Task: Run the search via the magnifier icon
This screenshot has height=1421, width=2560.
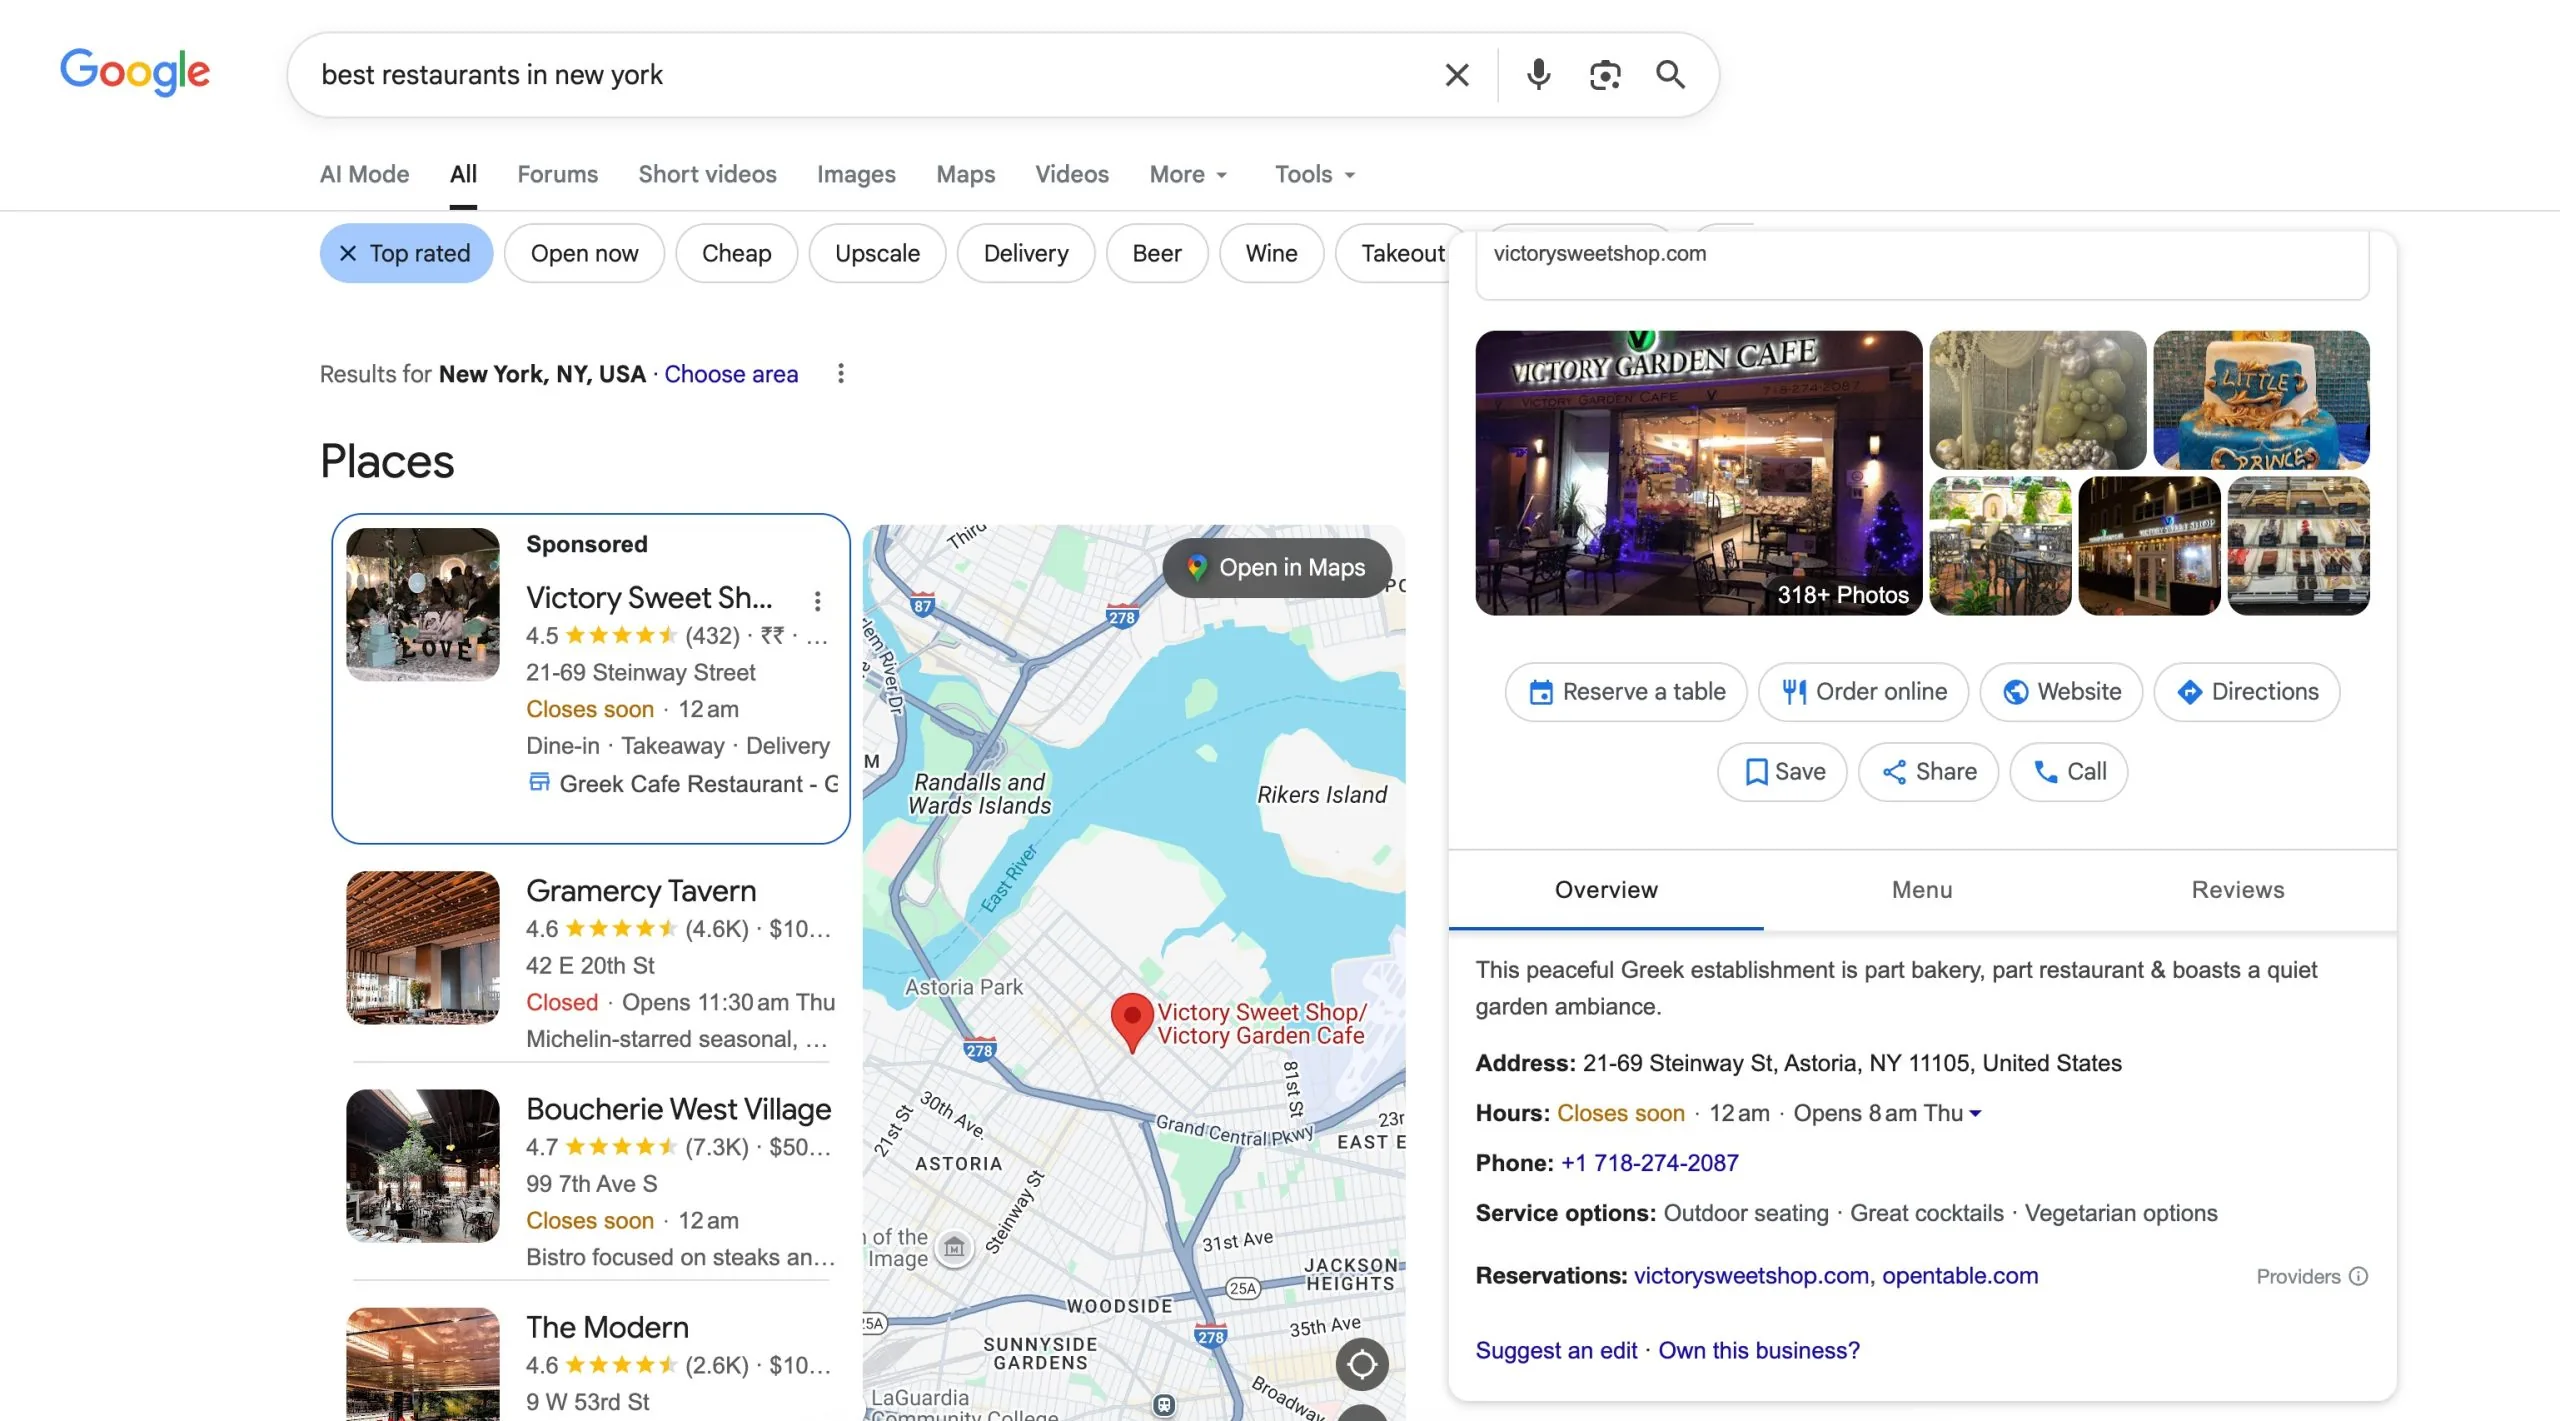Action: pos(1669,74)
